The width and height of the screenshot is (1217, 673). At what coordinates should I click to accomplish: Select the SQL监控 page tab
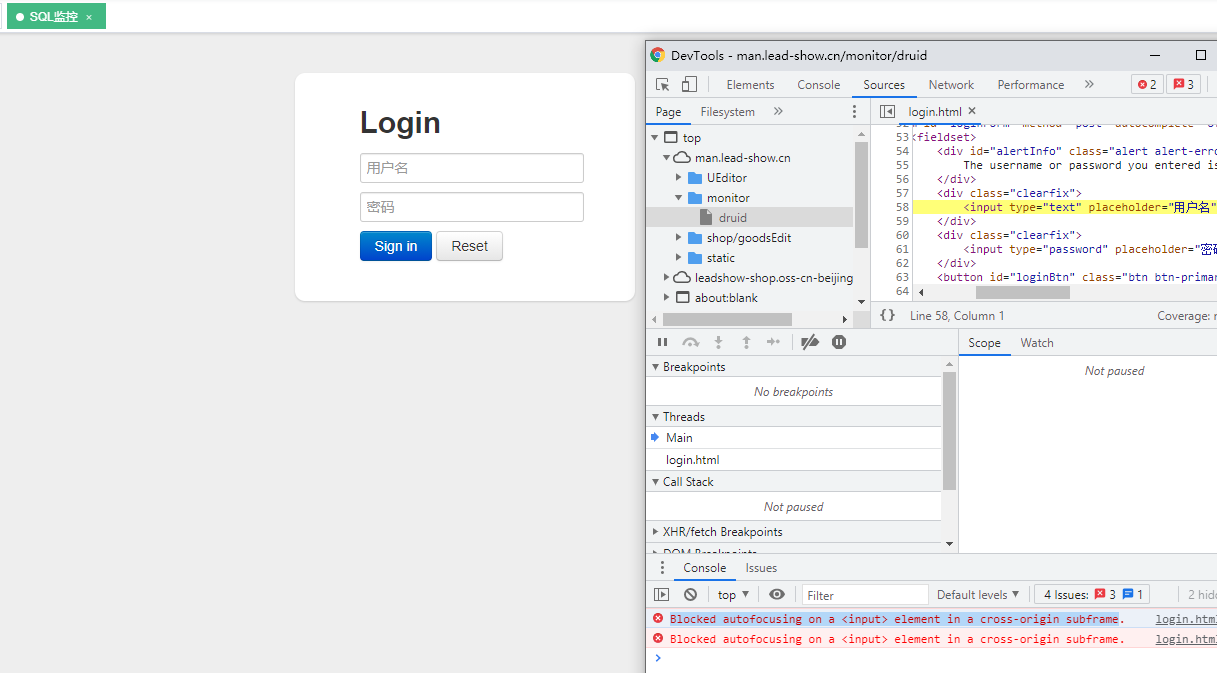(56, 17)
